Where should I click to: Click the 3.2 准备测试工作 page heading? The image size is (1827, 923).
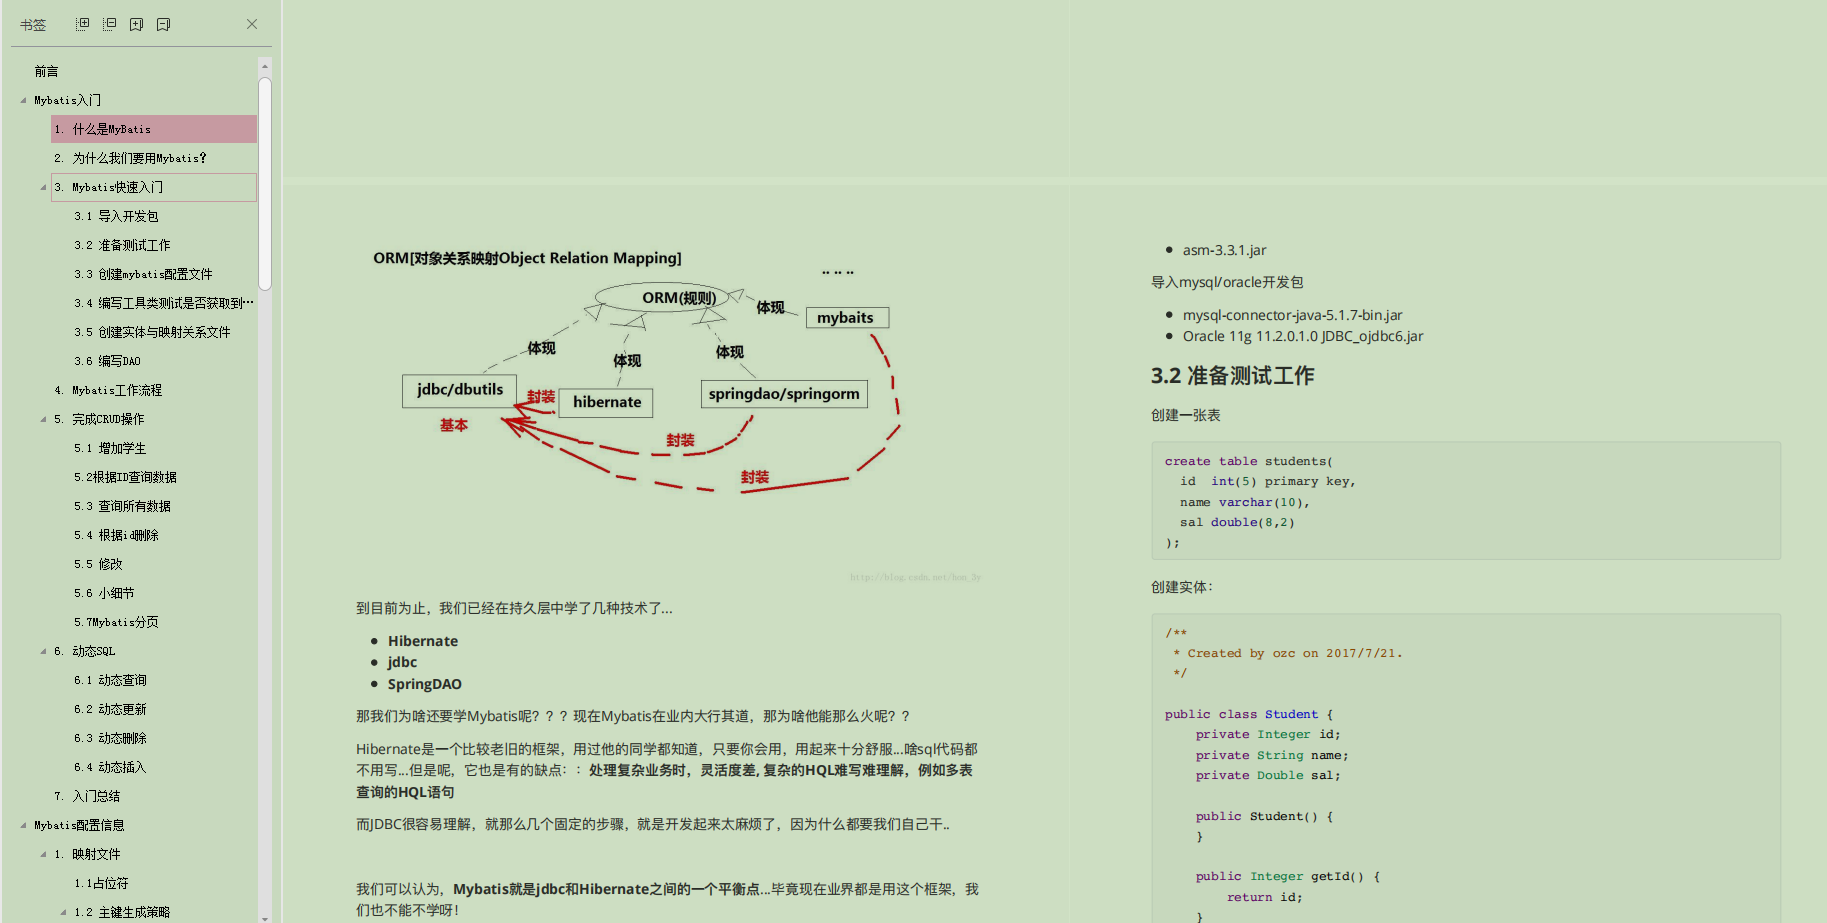pyautogui.click(x=1232, y=376)
